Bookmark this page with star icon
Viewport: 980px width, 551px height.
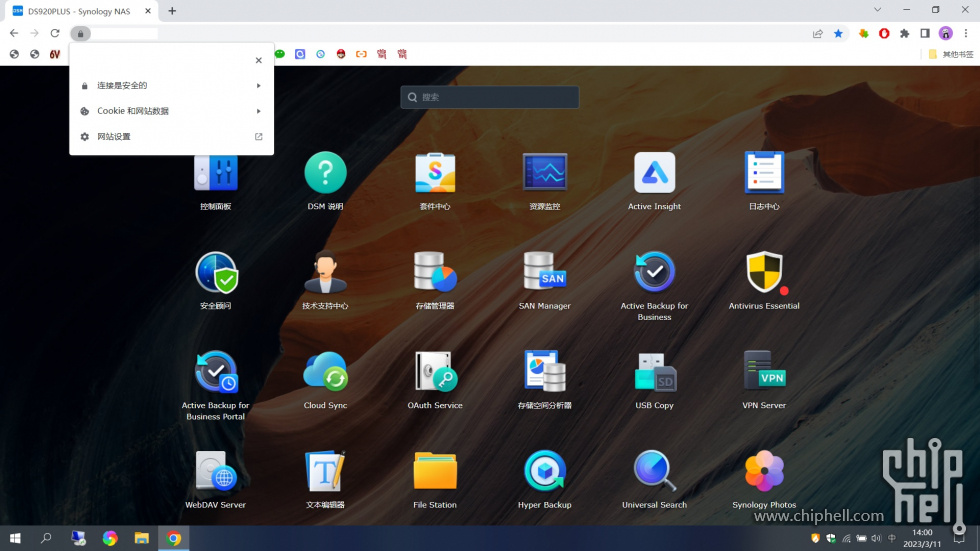tap(838, 34)
